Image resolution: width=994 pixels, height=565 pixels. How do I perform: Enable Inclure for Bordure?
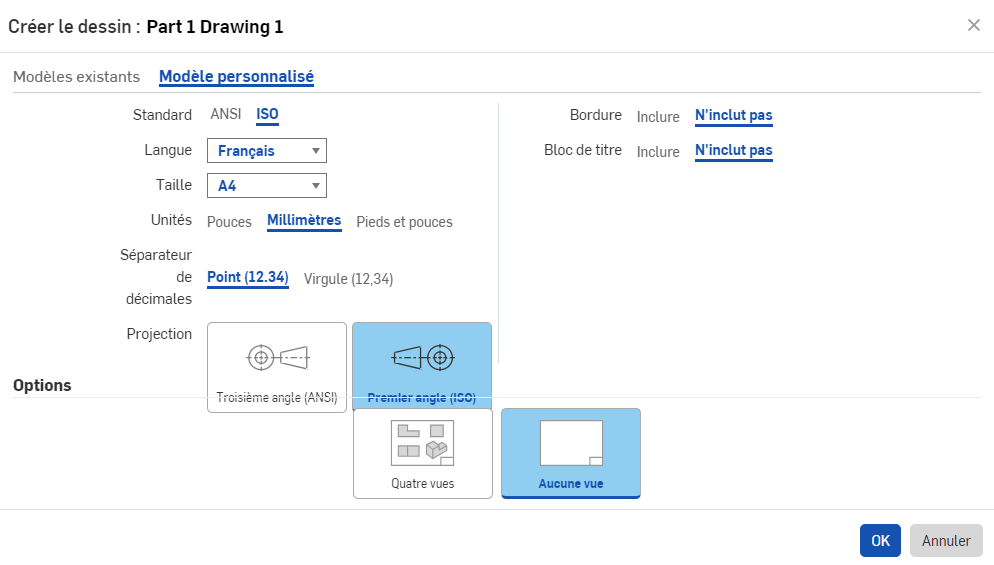click(658, 117)
